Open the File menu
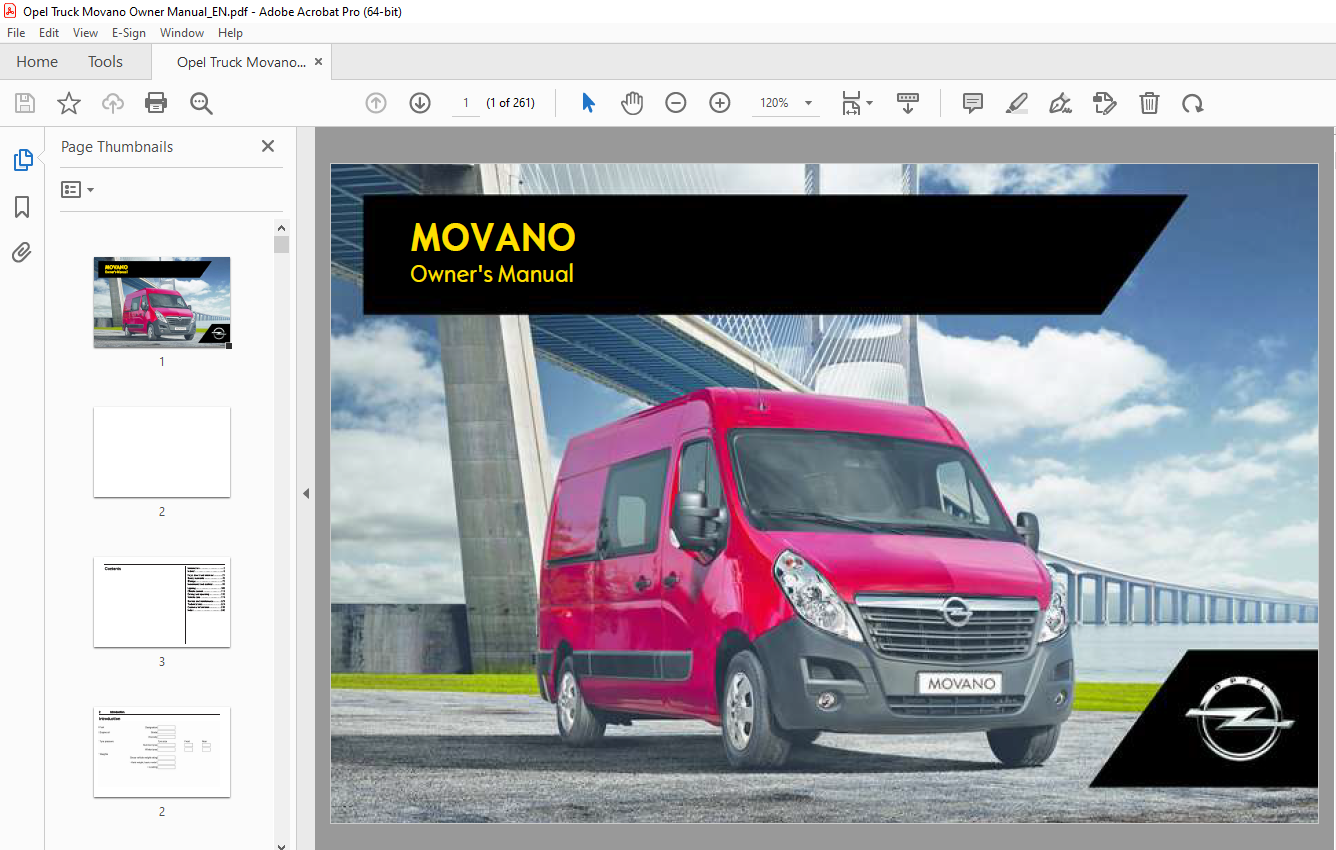 [16, 33]
